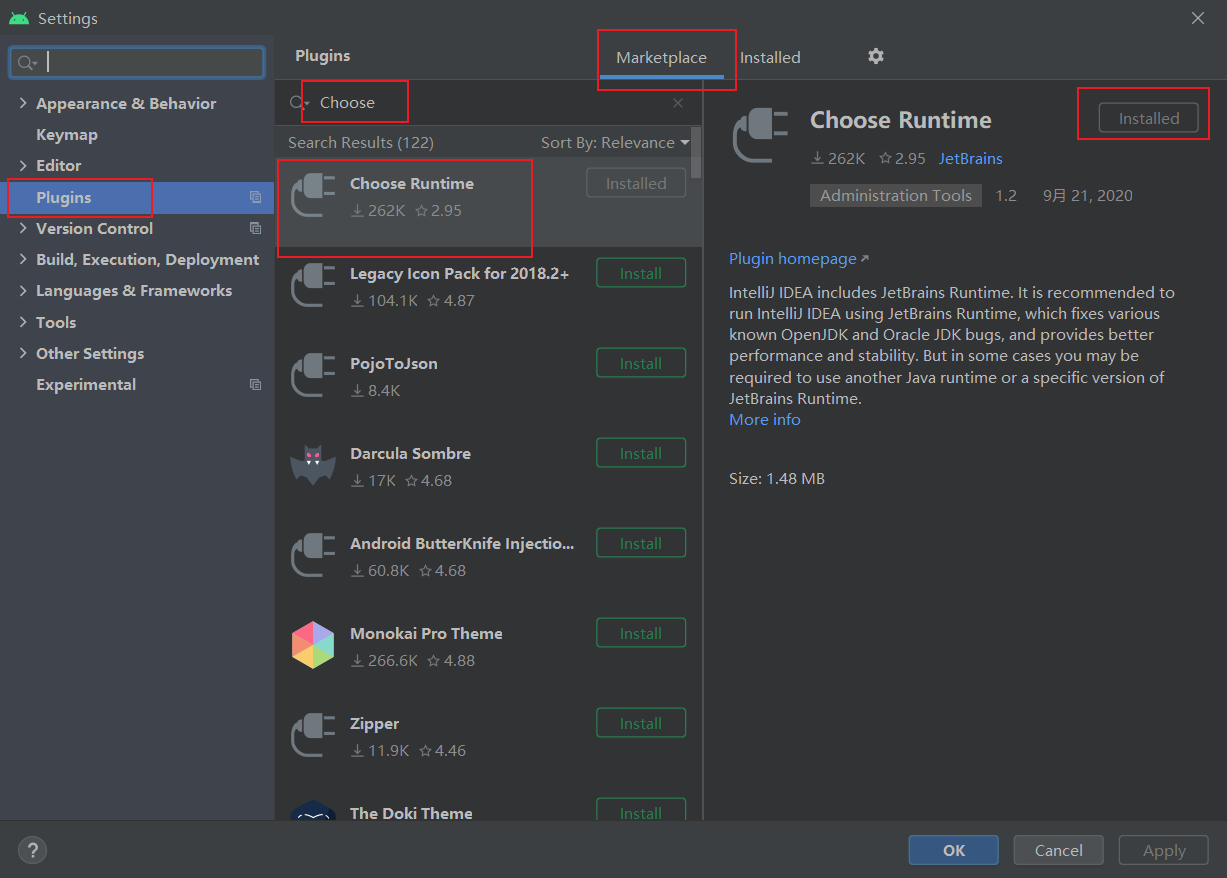The width and height of the screenshot is (1227, 878).
Task: Click settings search magnifier icon
Action: point(27,63)
